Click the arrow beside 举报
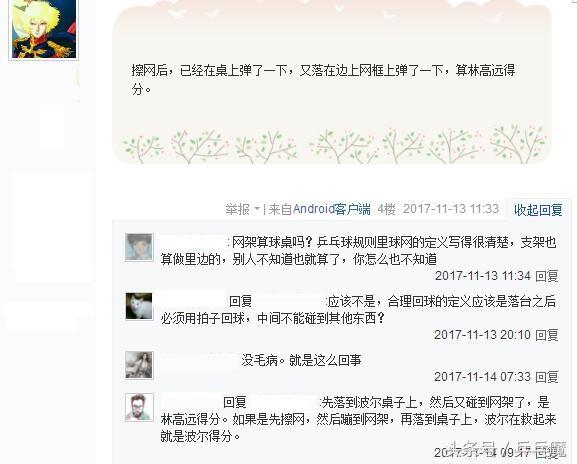This screenshot has width=577, height=464. 257,209
